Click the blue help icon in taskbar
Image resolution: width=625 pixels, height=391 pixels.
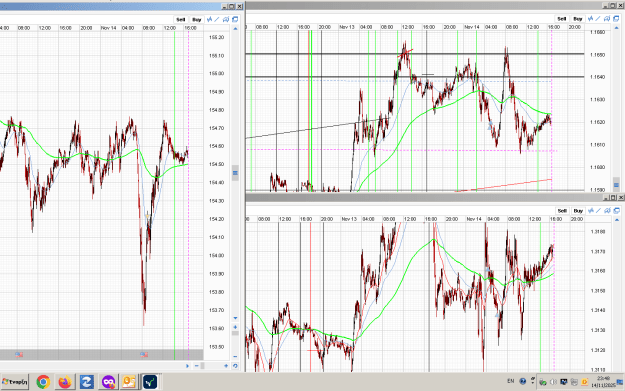523,381
